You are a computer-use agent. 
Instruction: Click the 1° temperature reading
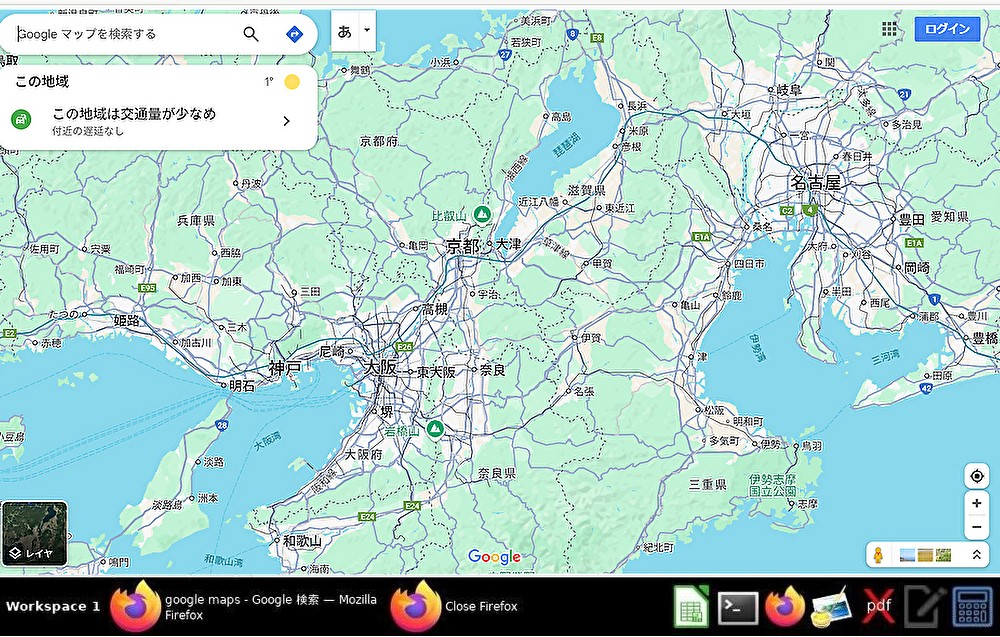(269, 82)
